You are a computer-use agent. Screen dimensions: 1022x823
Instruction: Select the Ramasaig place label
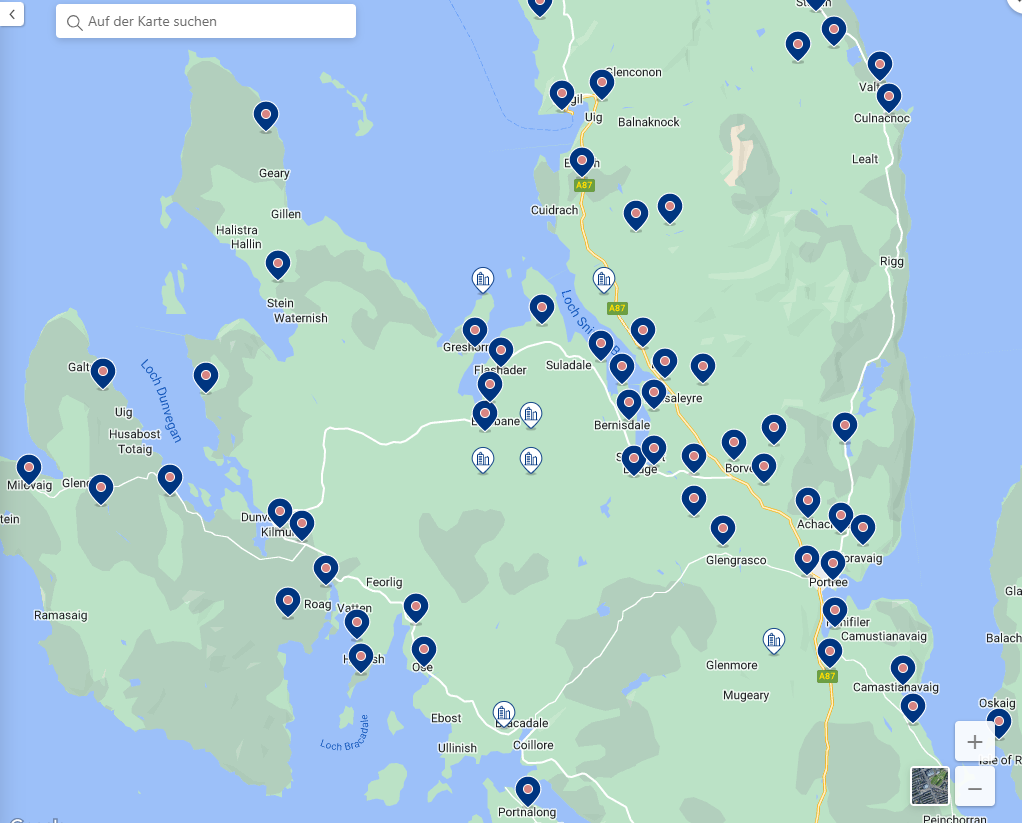pos(61,615)
